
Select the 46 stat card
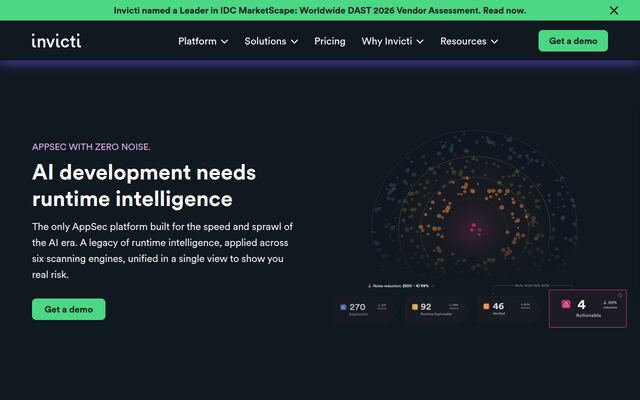tap(507, 309)
